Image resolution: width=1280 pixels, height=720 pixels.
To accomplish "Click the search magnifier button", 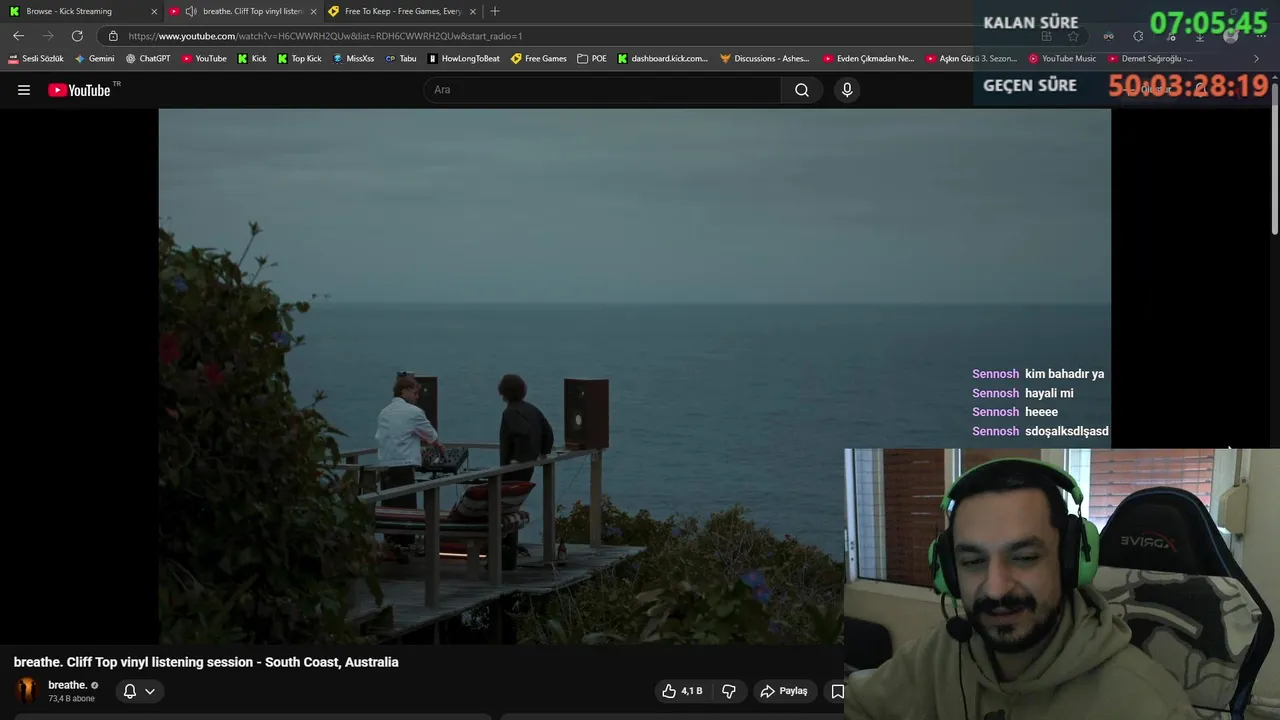I will point(802,90).
